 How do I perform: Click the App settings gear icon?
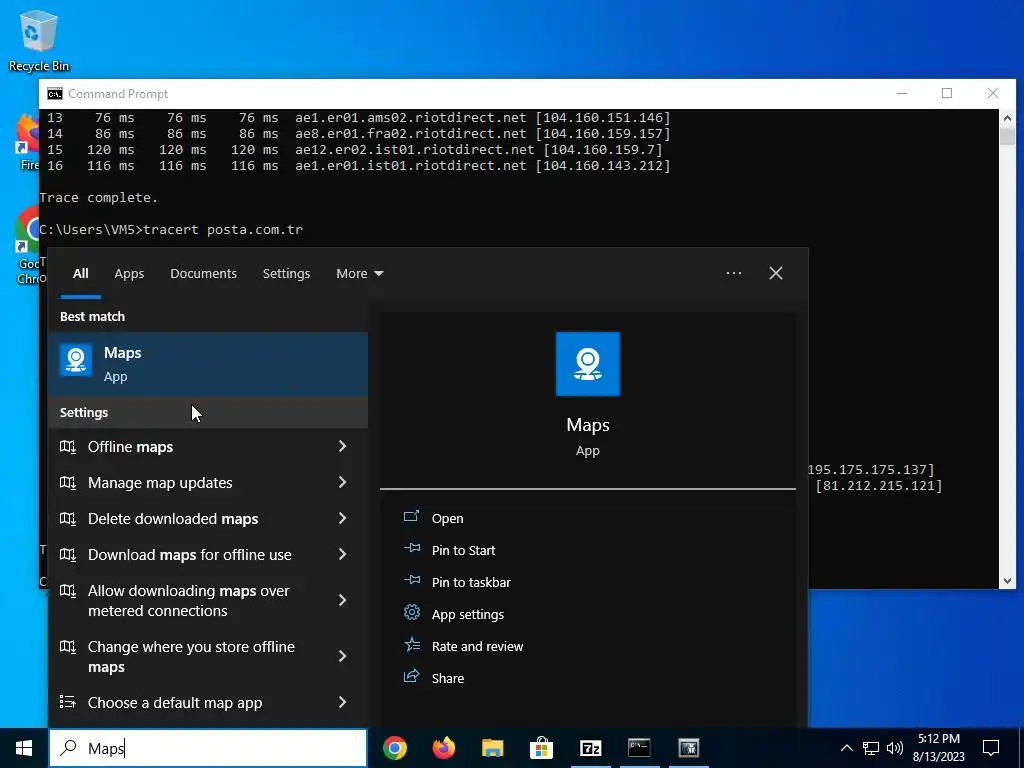(x=411, y=613)
